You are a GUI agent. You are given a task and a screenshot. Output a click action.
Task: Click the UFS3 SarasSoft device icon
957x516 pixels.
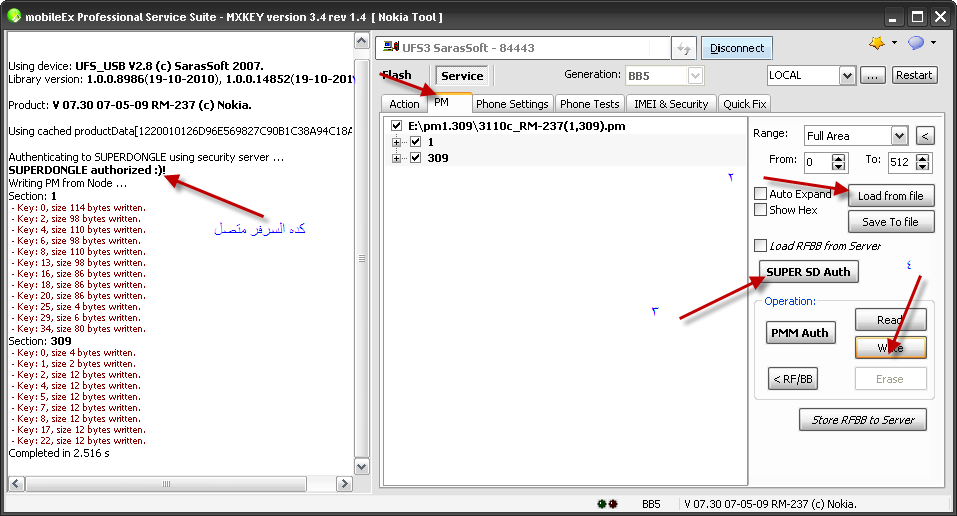coord(391,47)
